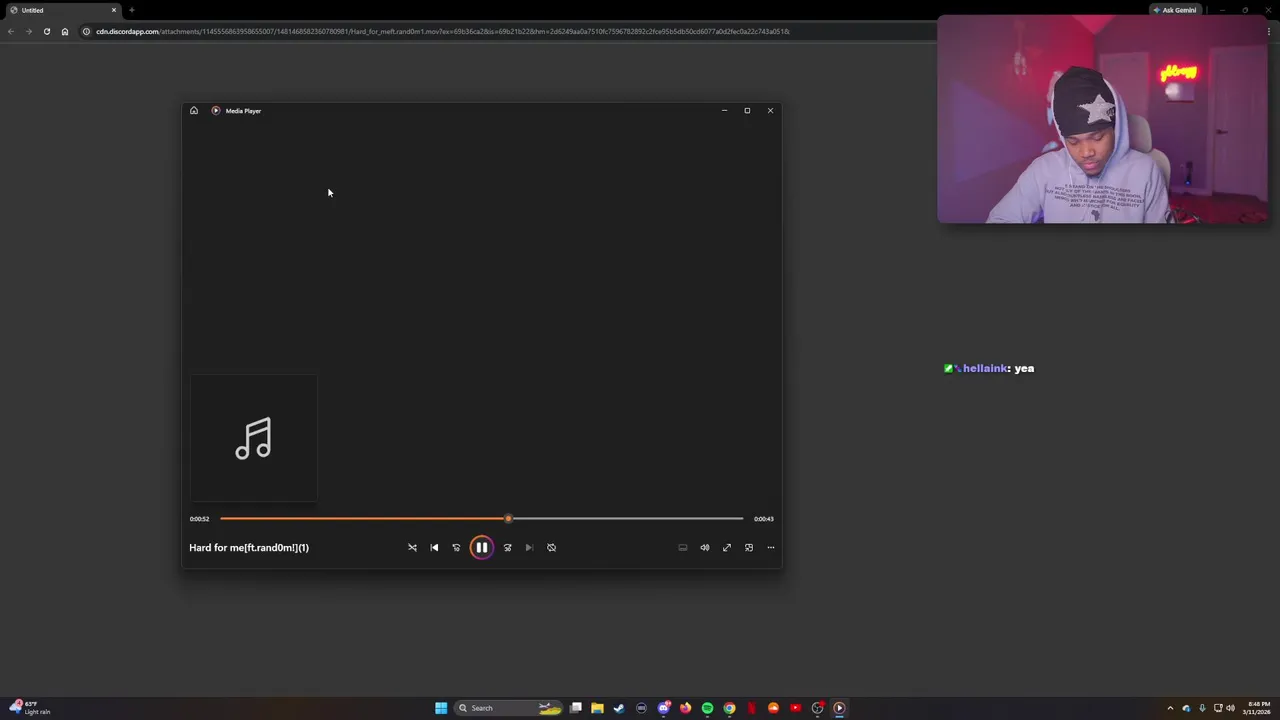This screenshot has height=720, width=1280.
Task: Go back in the browser
Action: tap(10, 31)
